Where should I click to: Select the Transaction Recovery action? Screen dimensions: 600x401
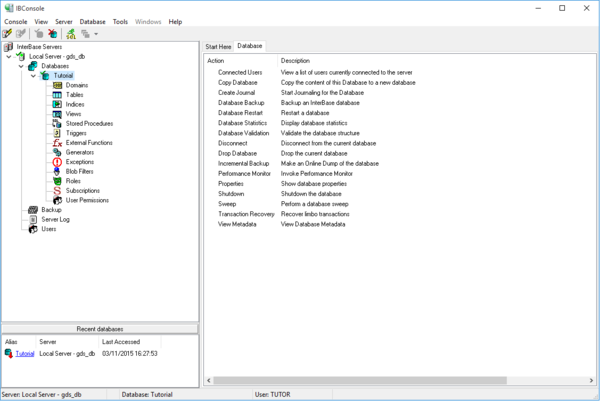[246, 214]
